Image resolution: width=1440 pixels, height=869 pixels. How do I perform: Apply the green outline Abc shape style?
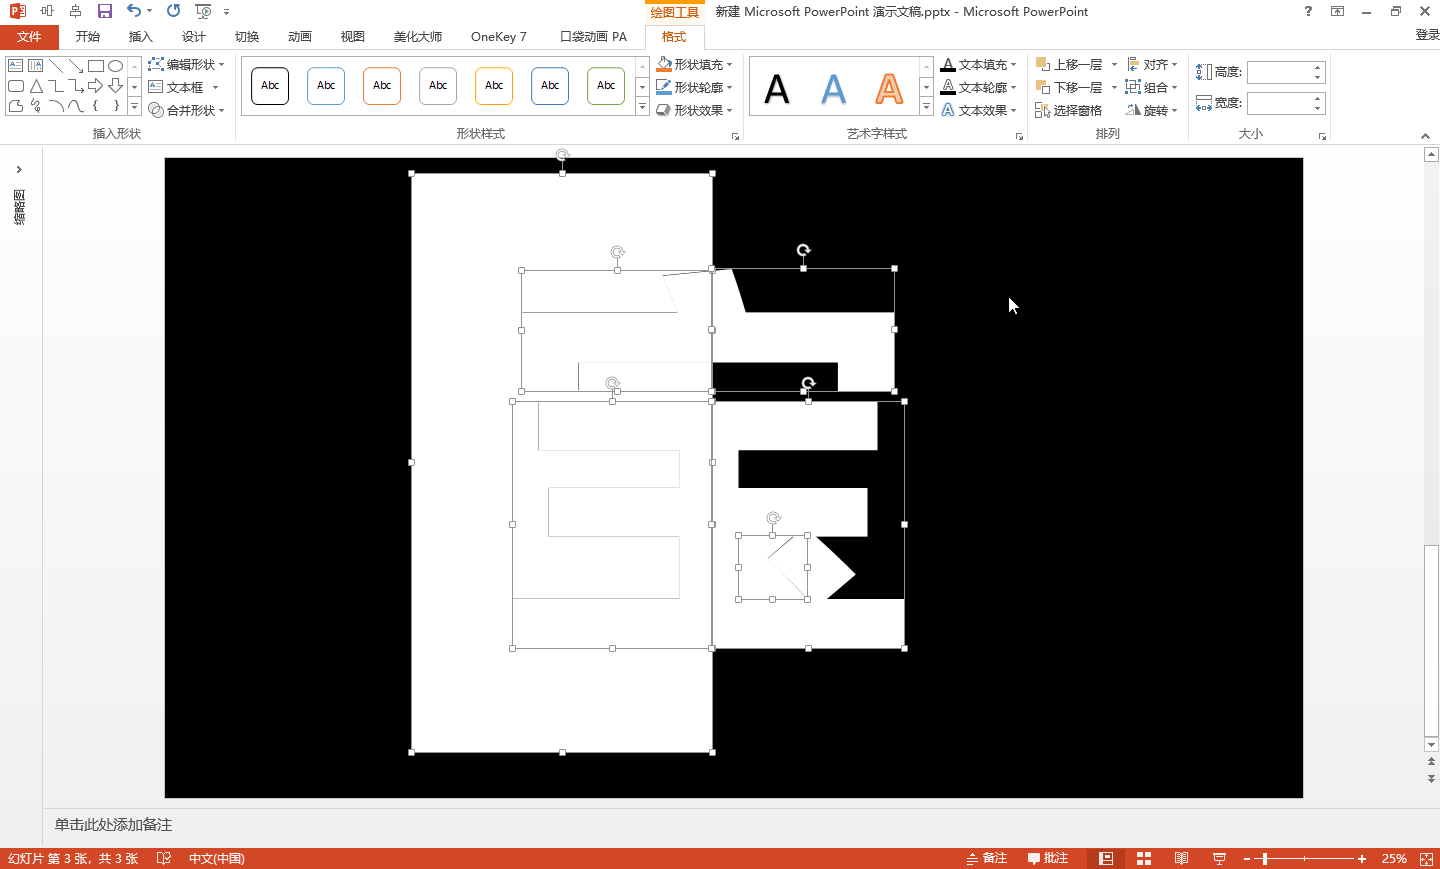pos(606,86)
